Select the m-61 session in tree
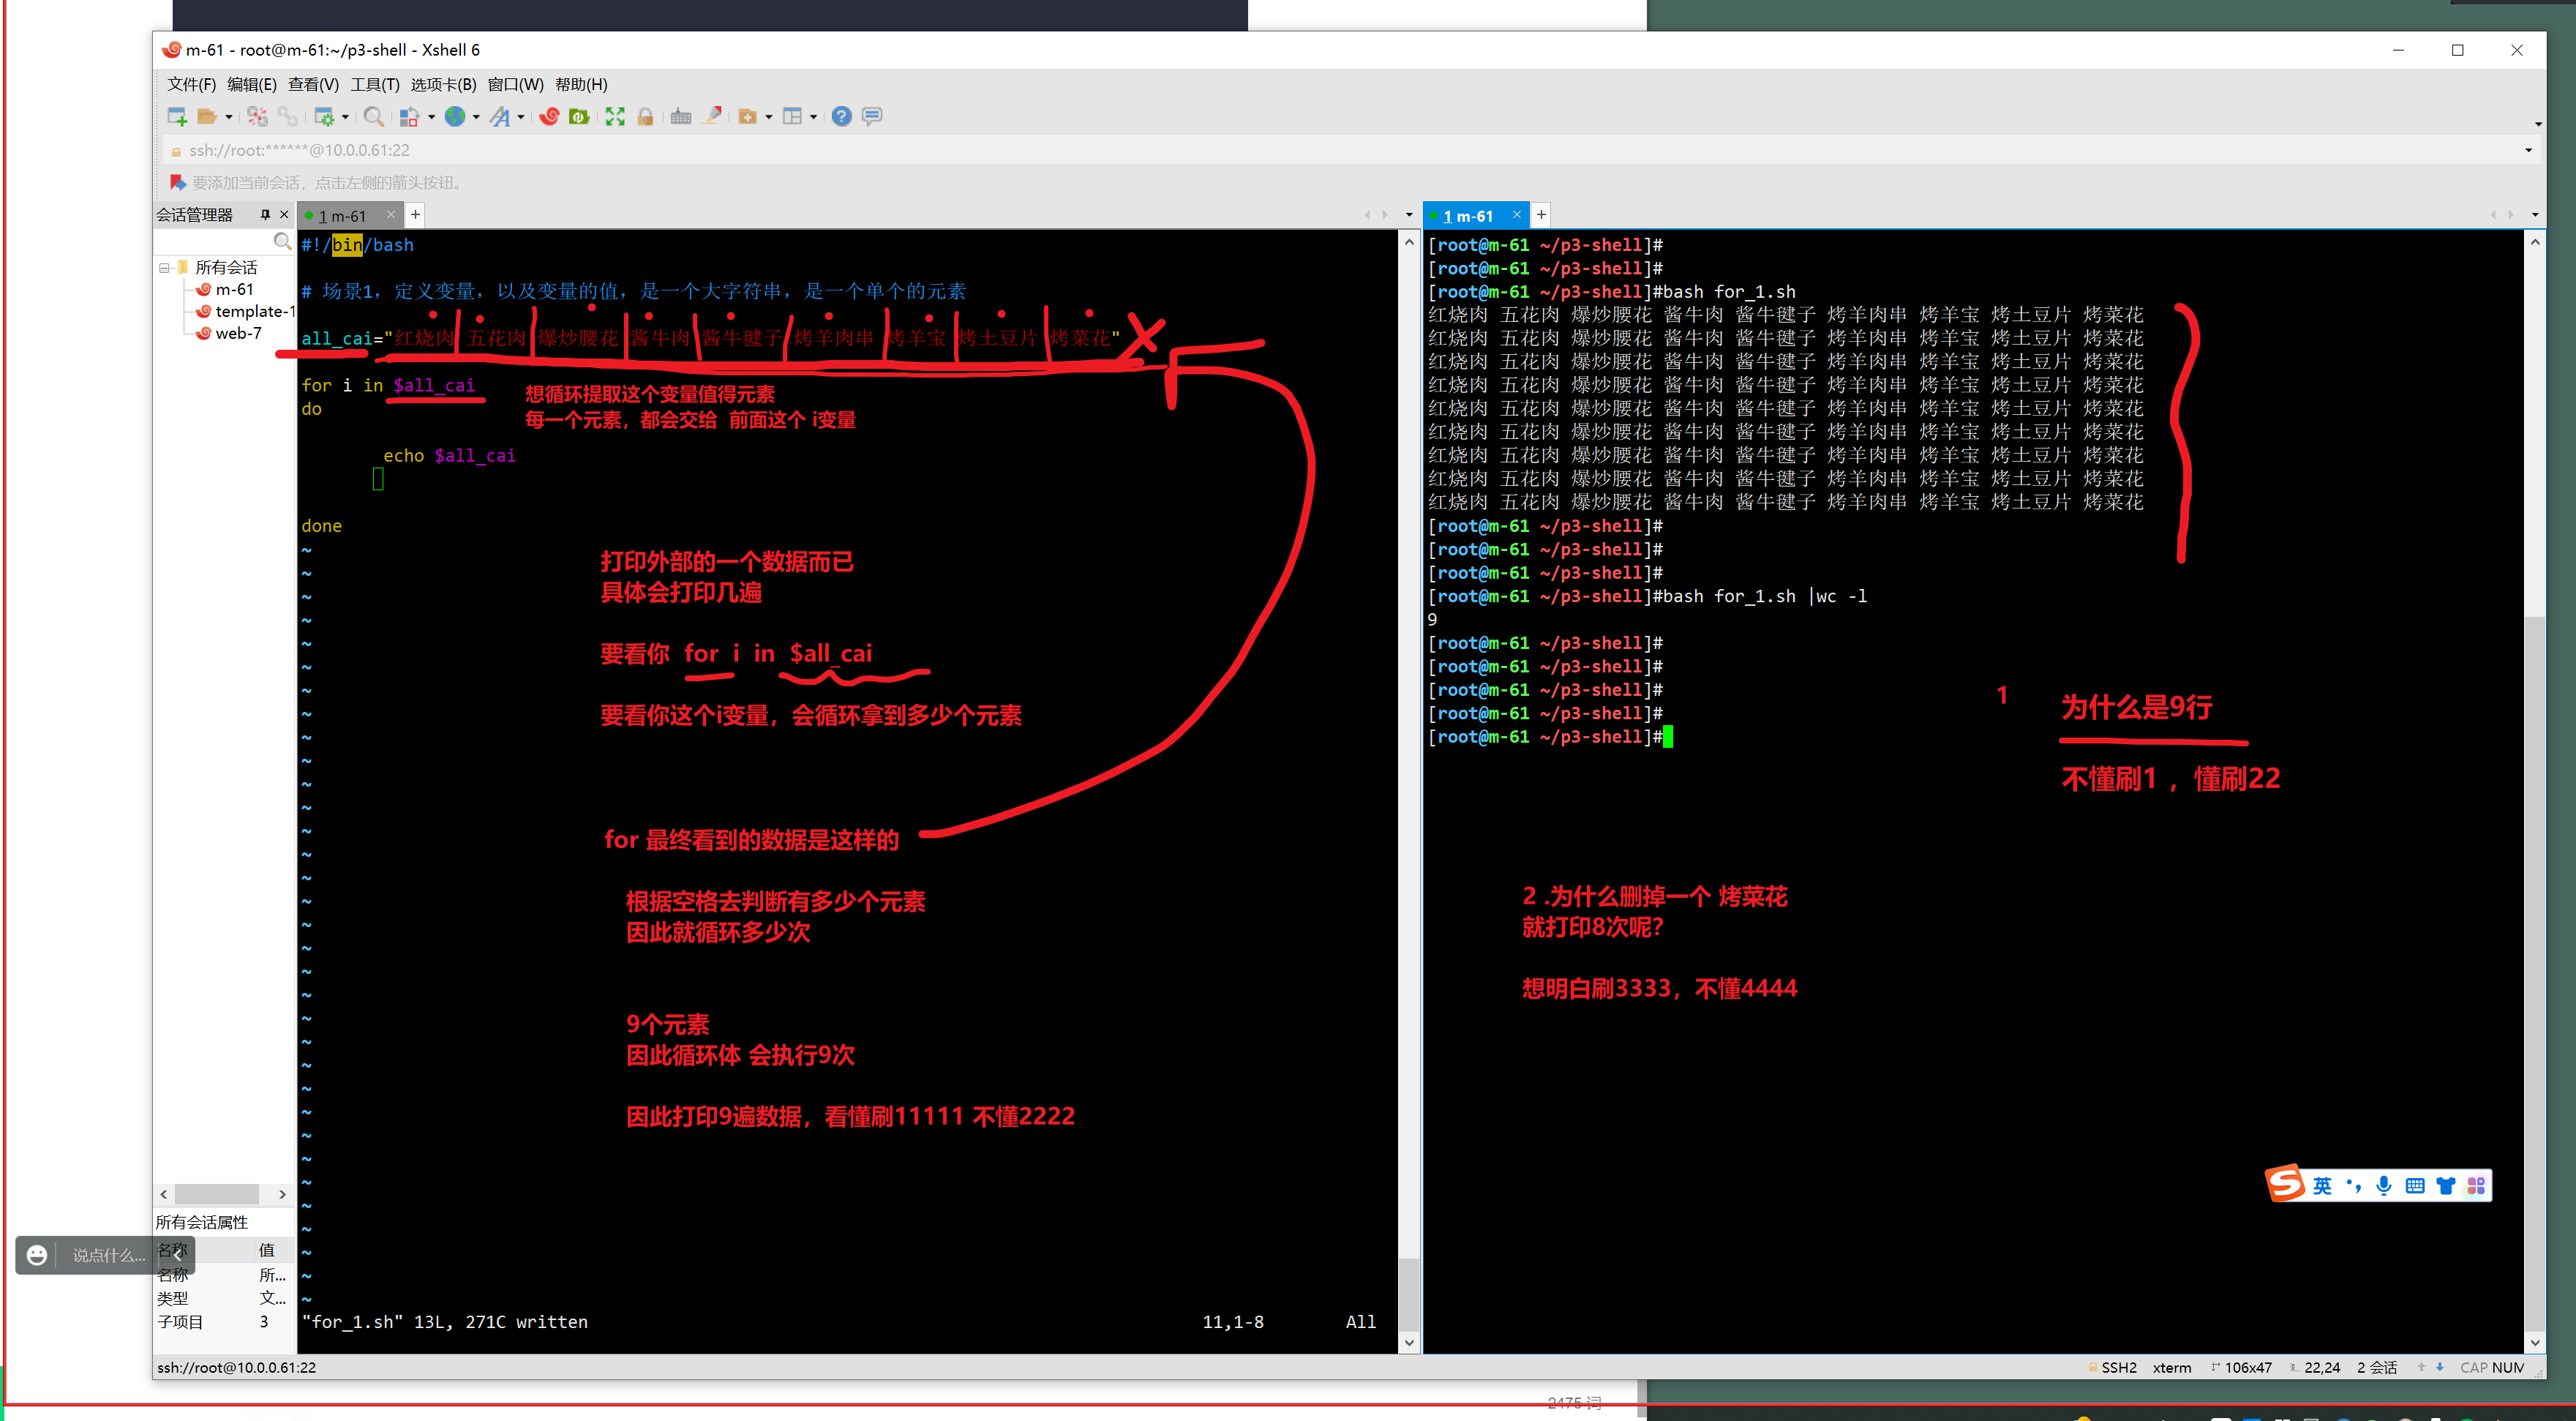Viewport: 2576px width, 1421px height. click(x=234, y=290)
